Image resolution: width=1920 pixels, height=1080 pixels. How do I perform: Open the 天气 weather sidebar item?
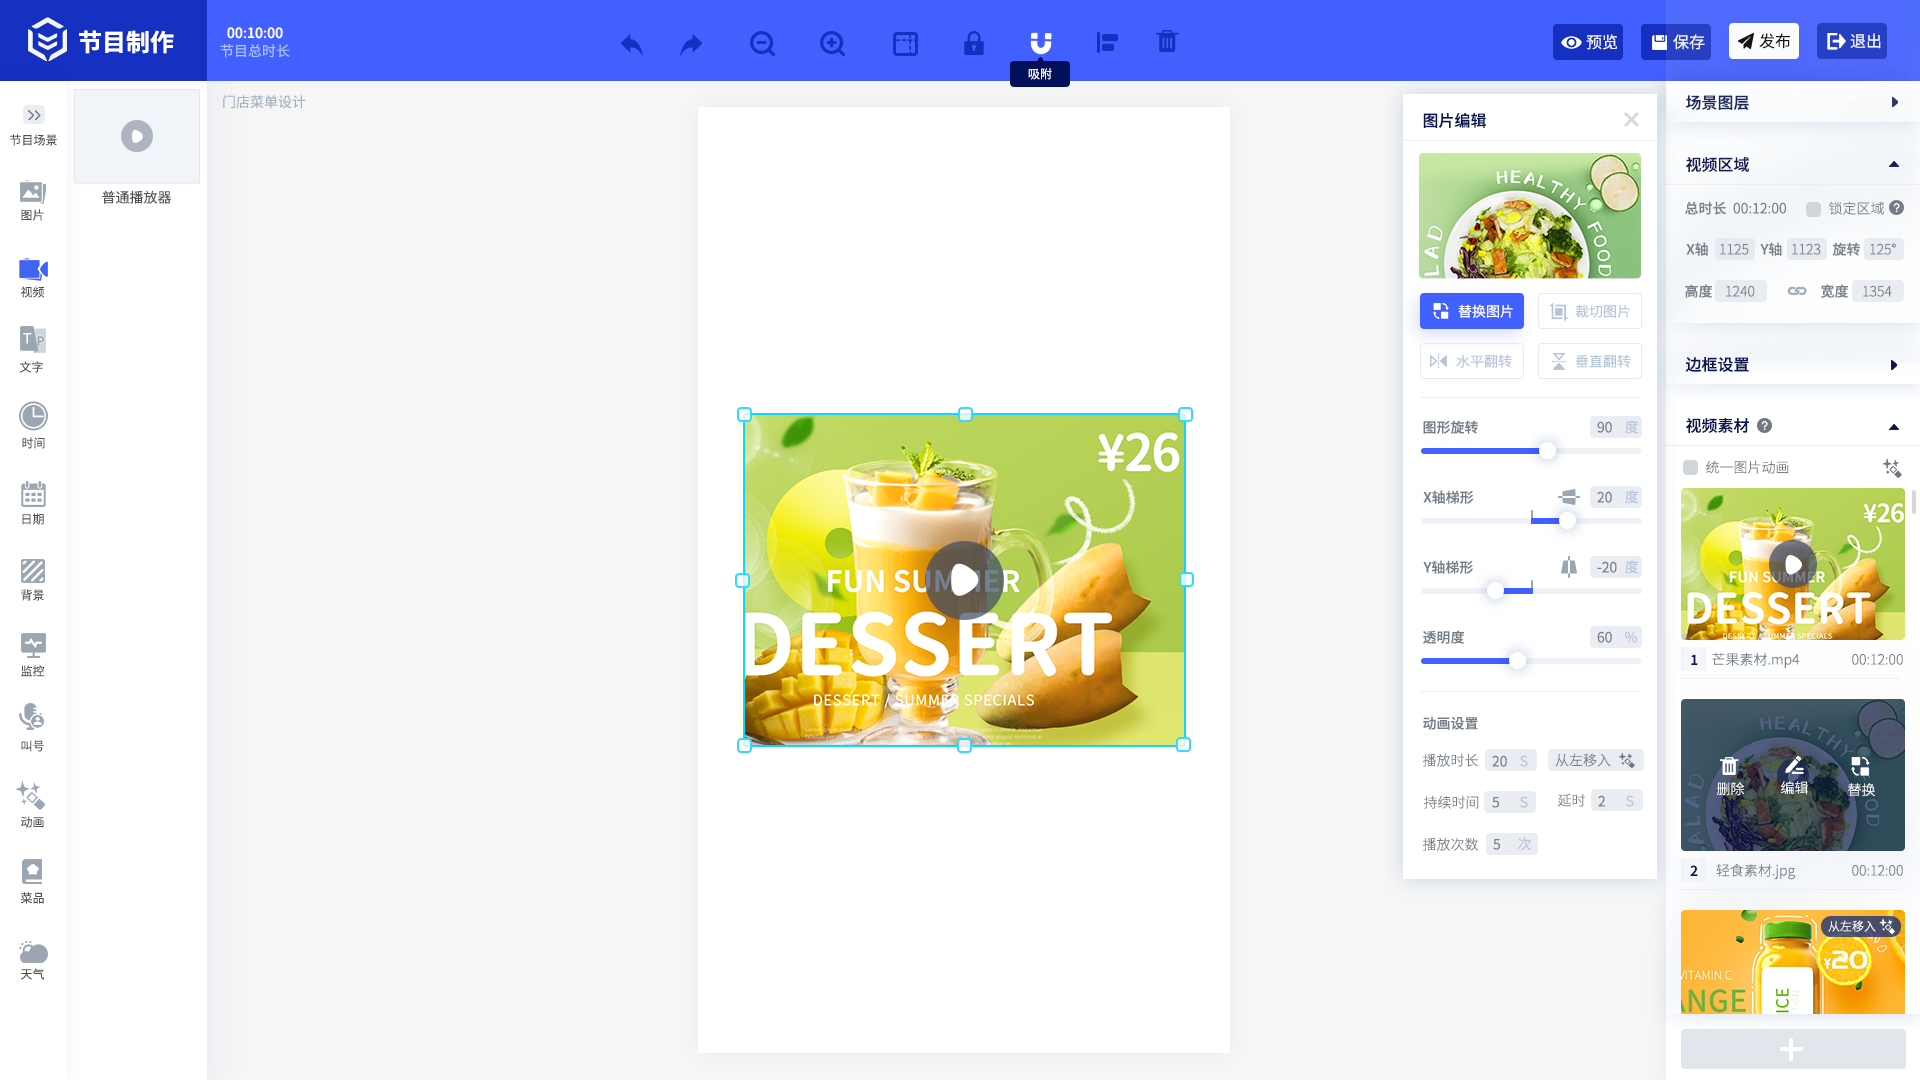(x=32, y=959)
